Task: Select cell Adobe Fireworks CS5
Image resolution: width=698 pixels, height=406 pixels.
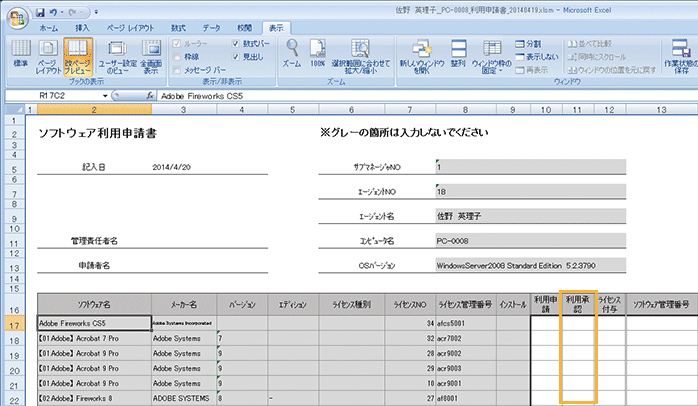Action: pyautogui.click(x=94, y=323)
